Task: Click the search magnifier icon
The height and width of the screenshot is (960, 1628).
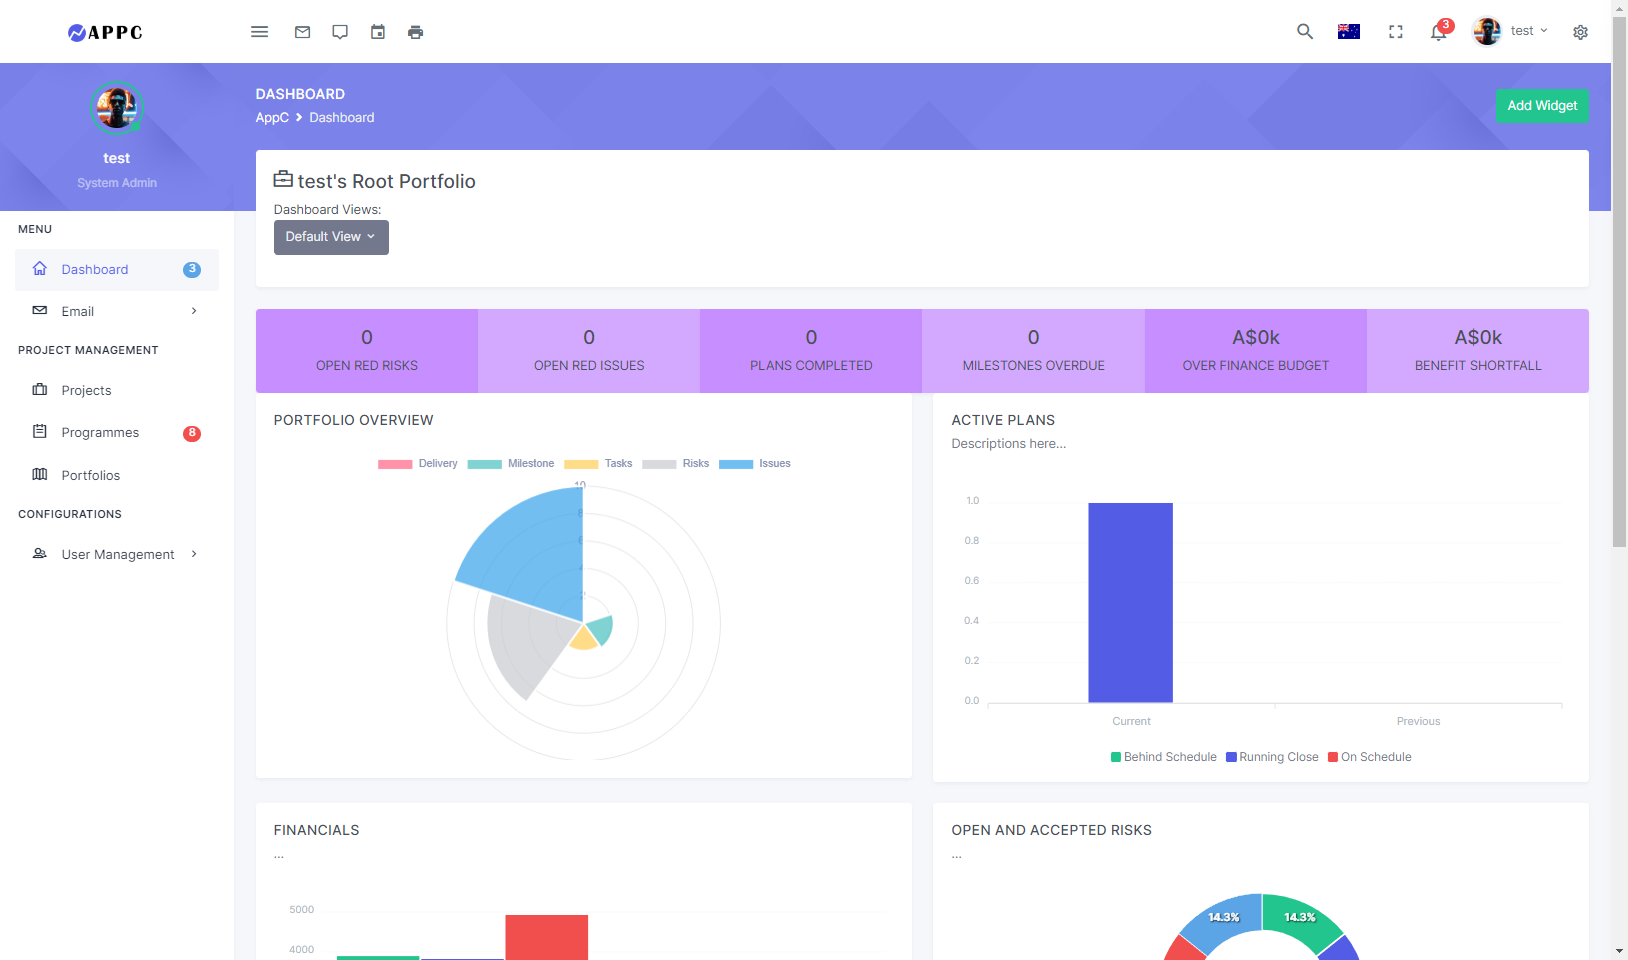Action: tap(1305, 32)
